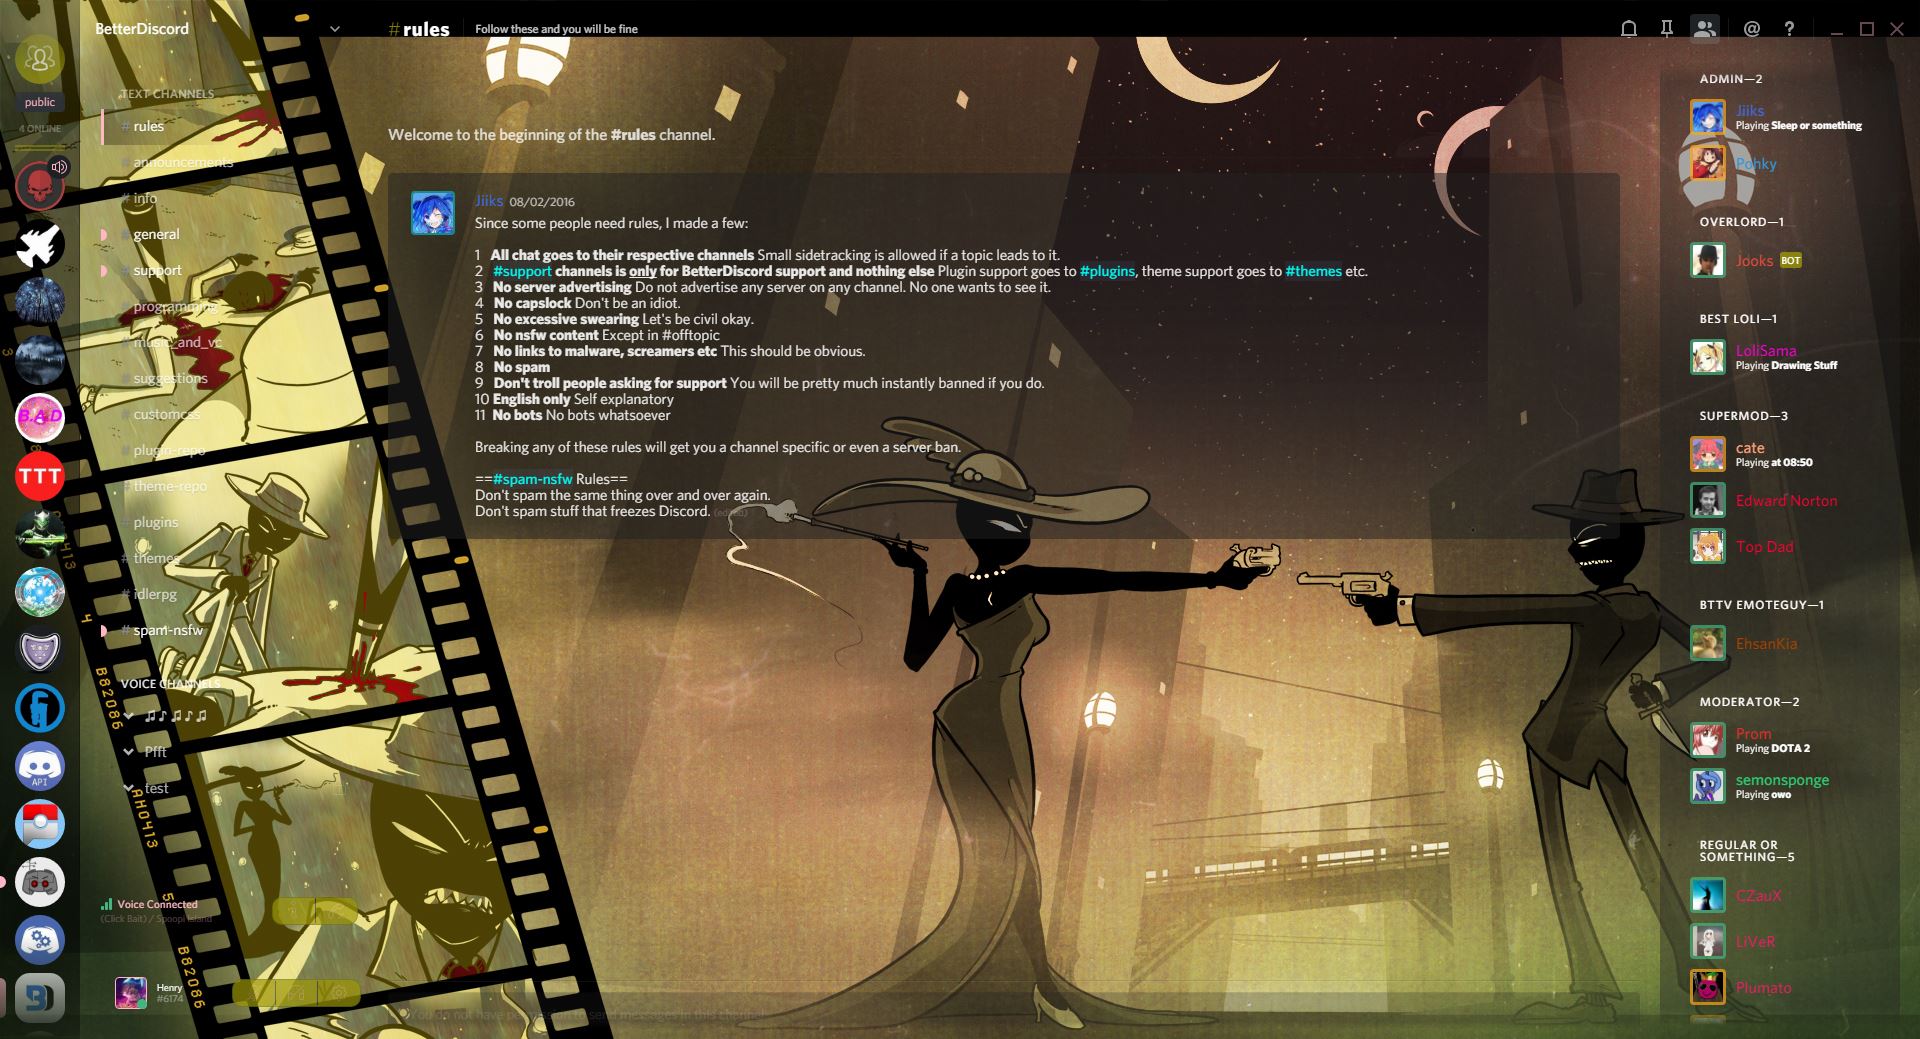Open help question mark icon
The width and height of the screenshot is (1920, 1039).
pyautogui.click(x=1789, y=29)
